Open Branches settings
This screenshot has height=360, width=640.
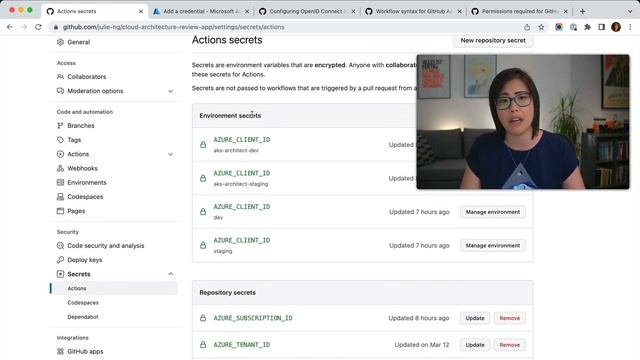click(x=81, y=126)
